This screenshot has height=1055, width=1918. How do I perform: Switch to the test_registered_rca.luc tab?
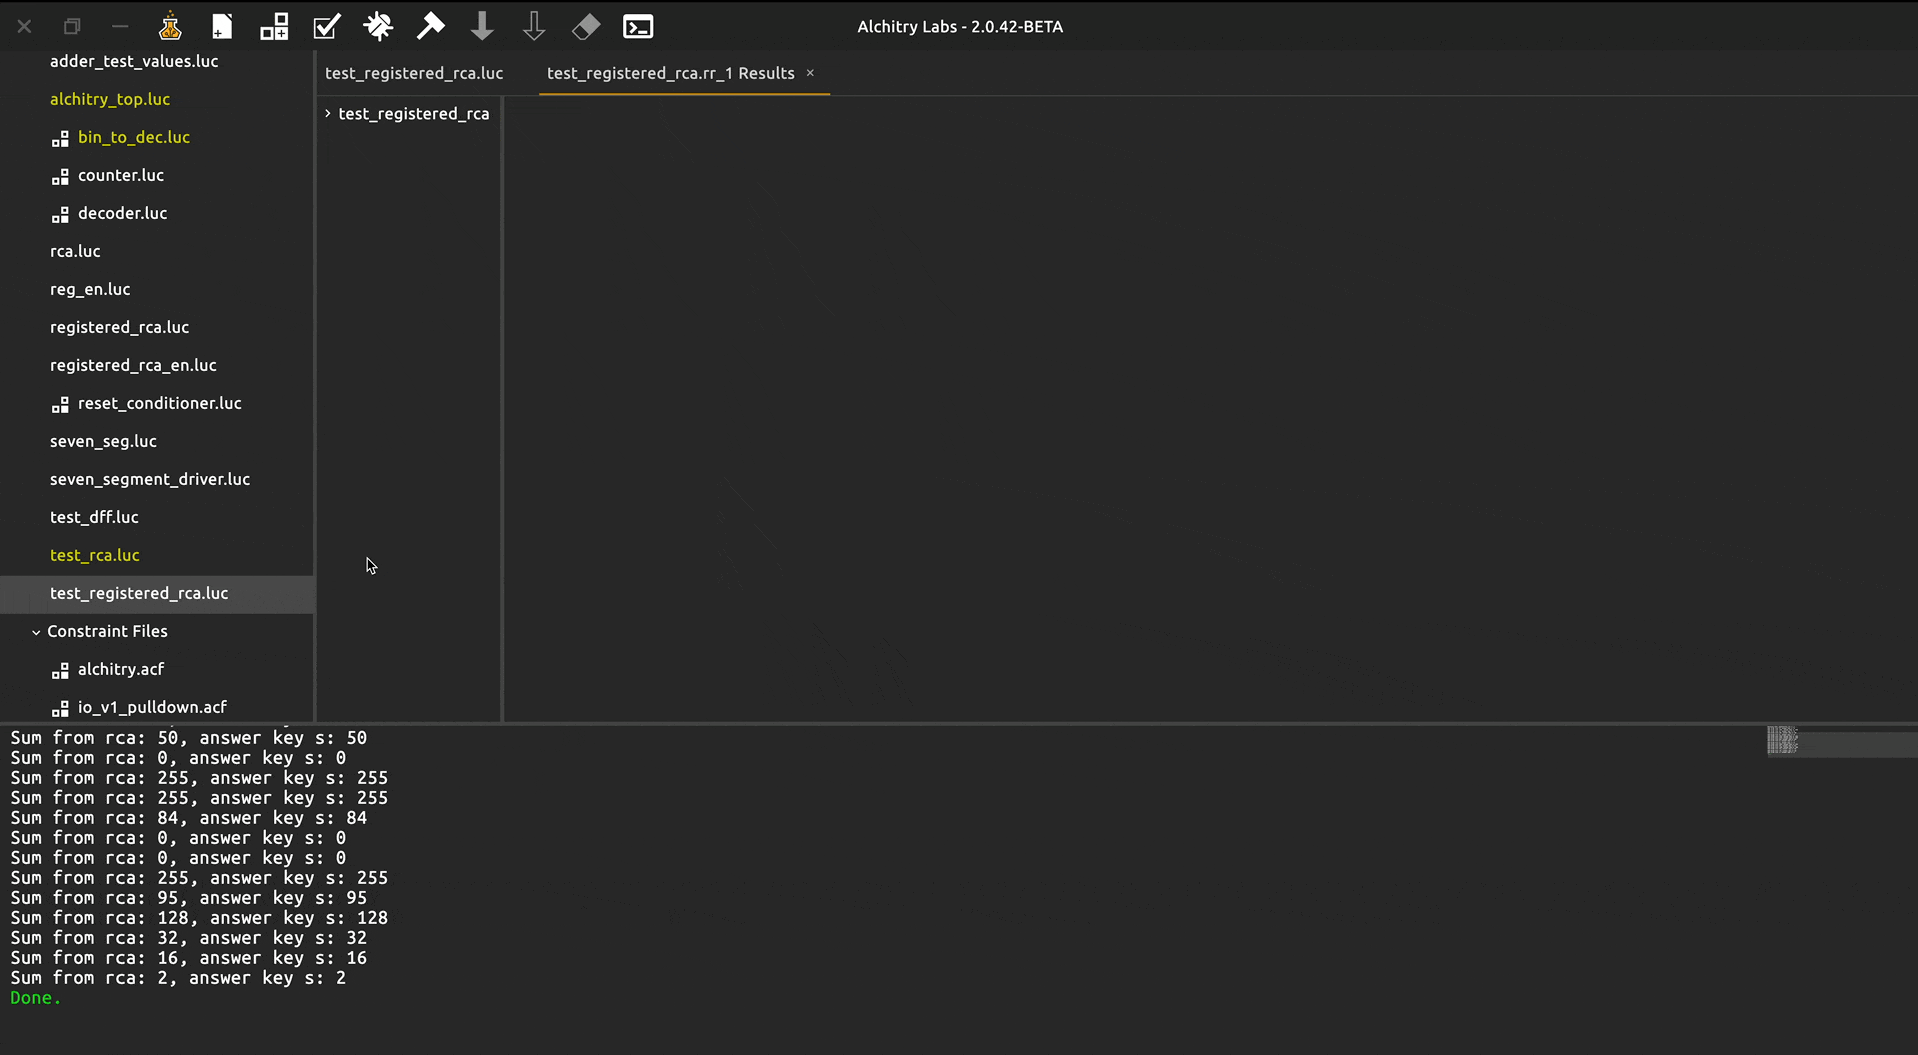tap(414, 73)
